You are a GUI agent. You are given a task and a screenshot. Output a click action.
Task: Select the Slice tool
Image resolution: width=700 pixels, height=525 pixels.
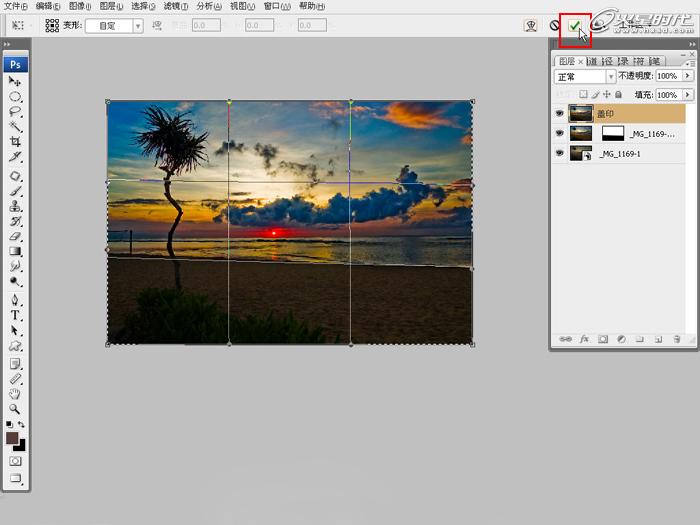click(15, 157)
